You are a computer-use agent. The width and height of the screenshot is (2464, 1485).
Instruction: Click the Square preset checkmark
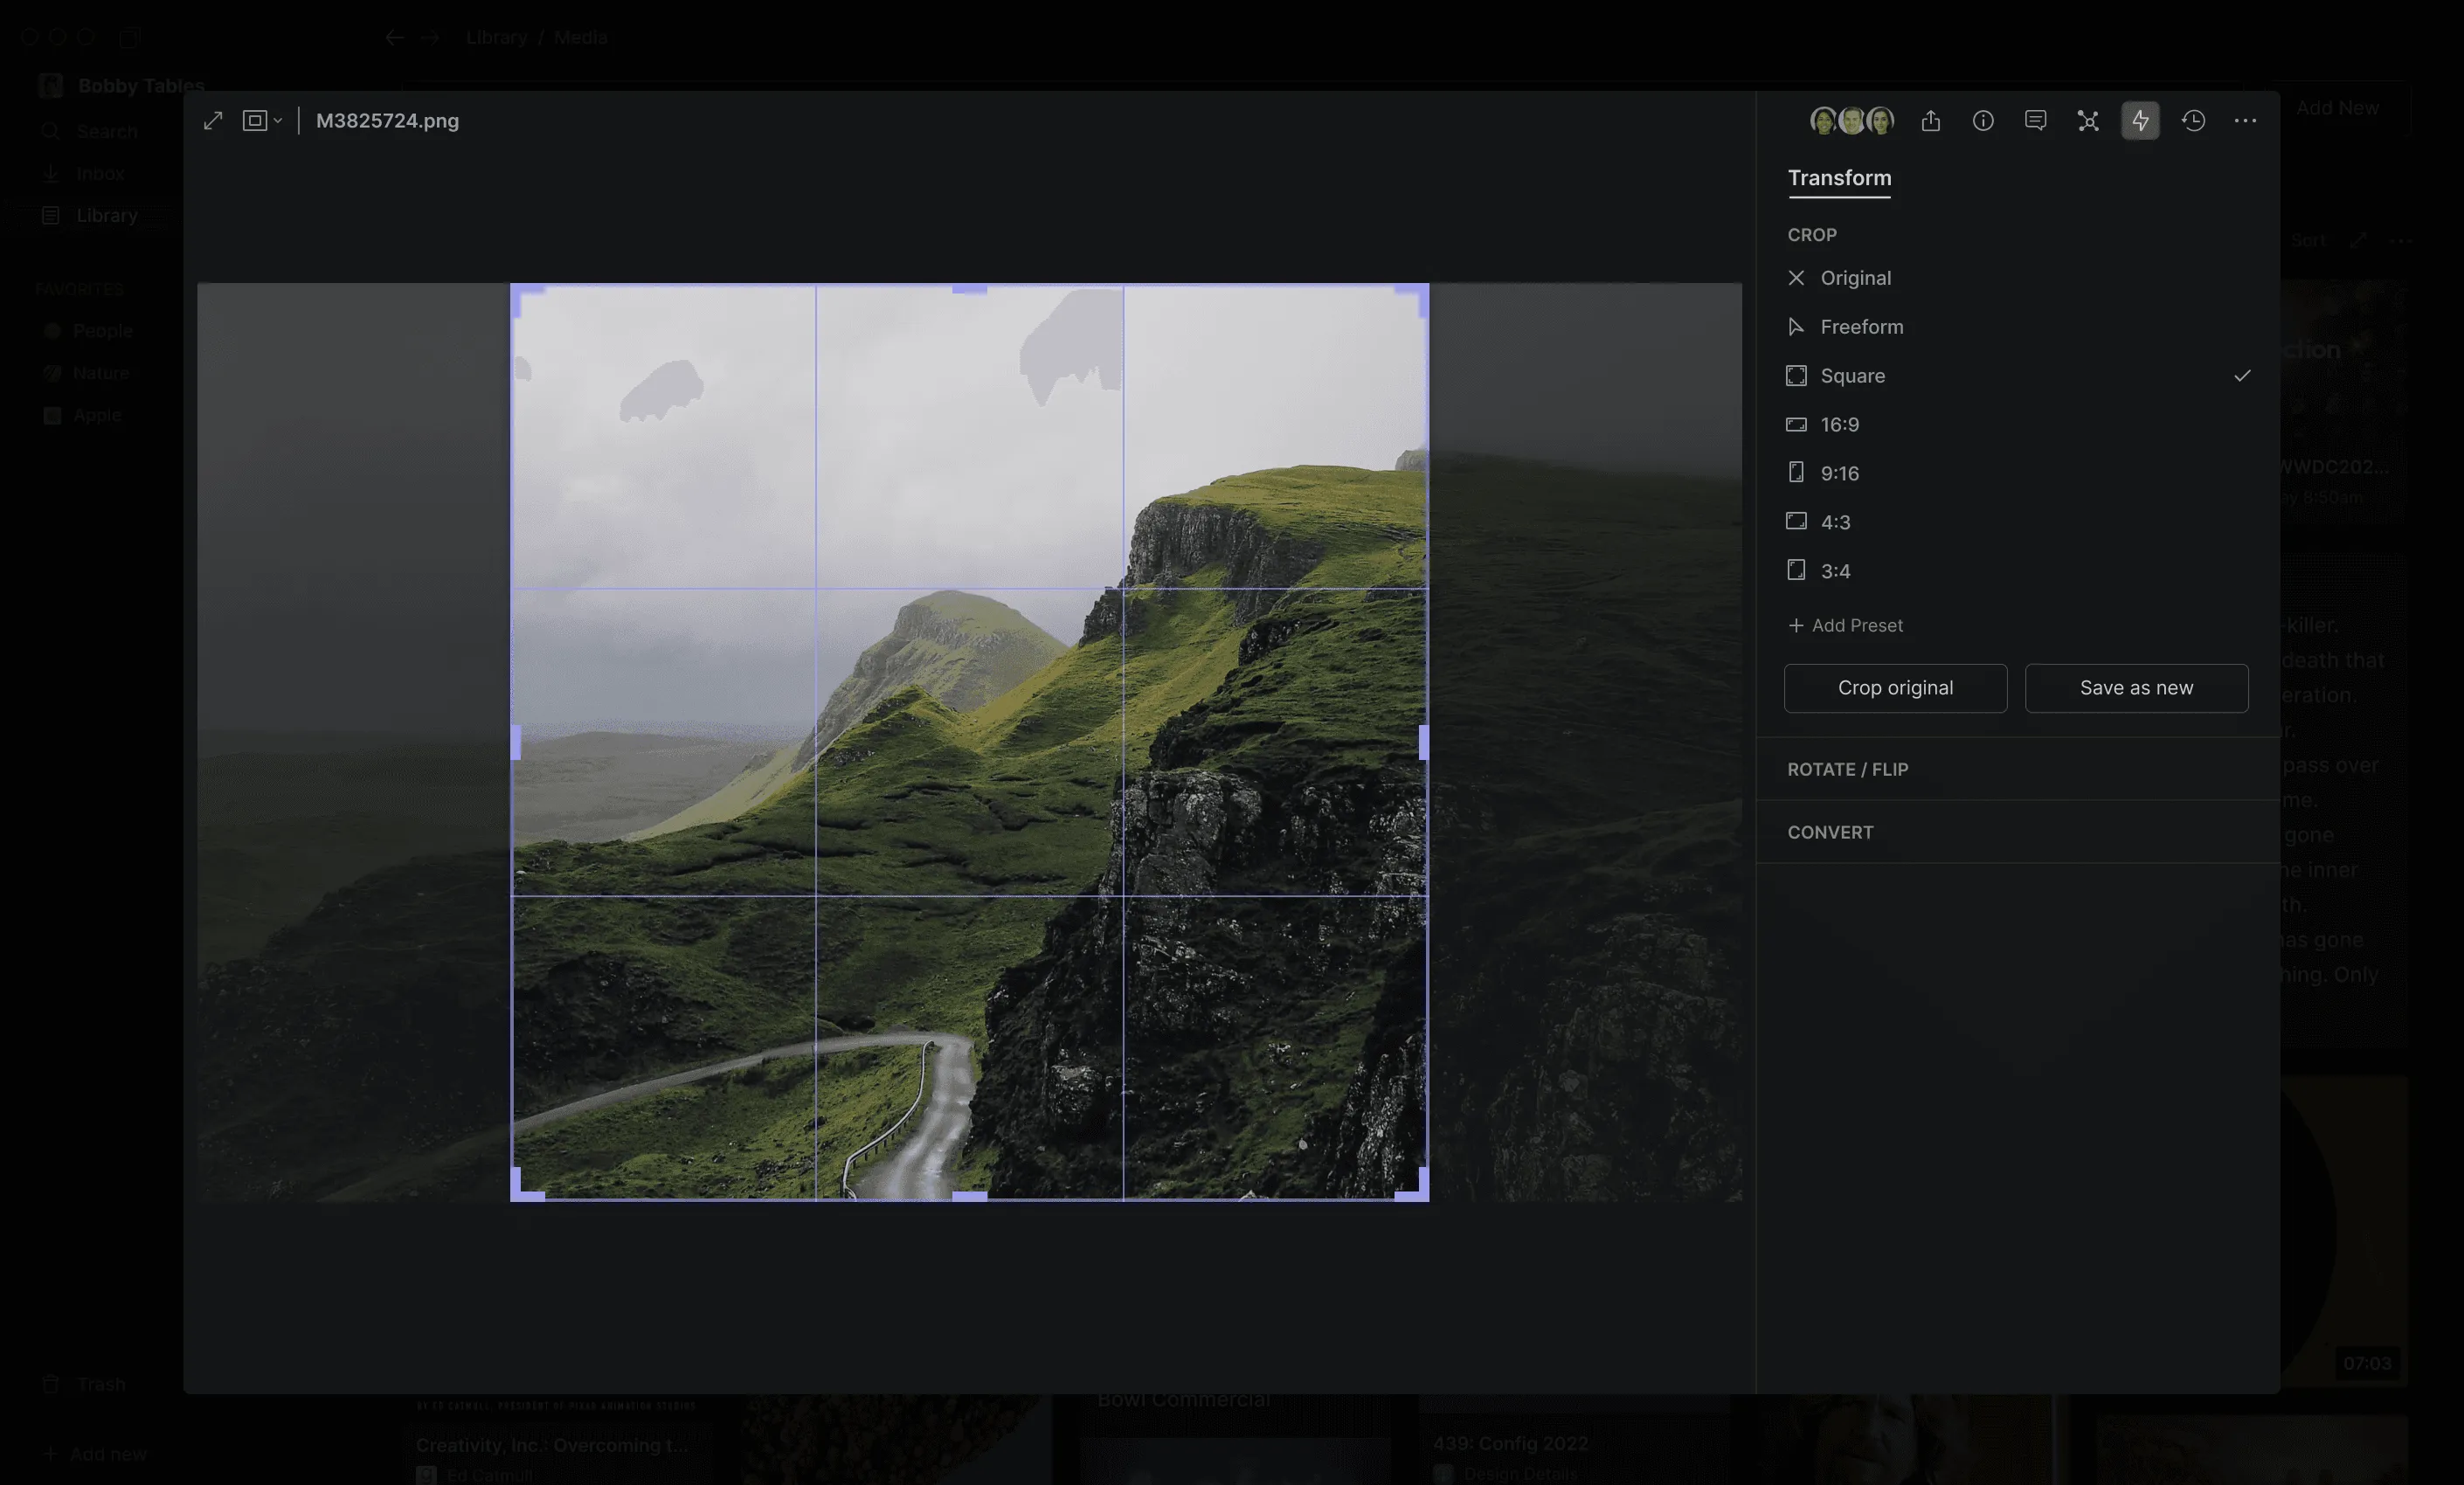pos(2242,376)
